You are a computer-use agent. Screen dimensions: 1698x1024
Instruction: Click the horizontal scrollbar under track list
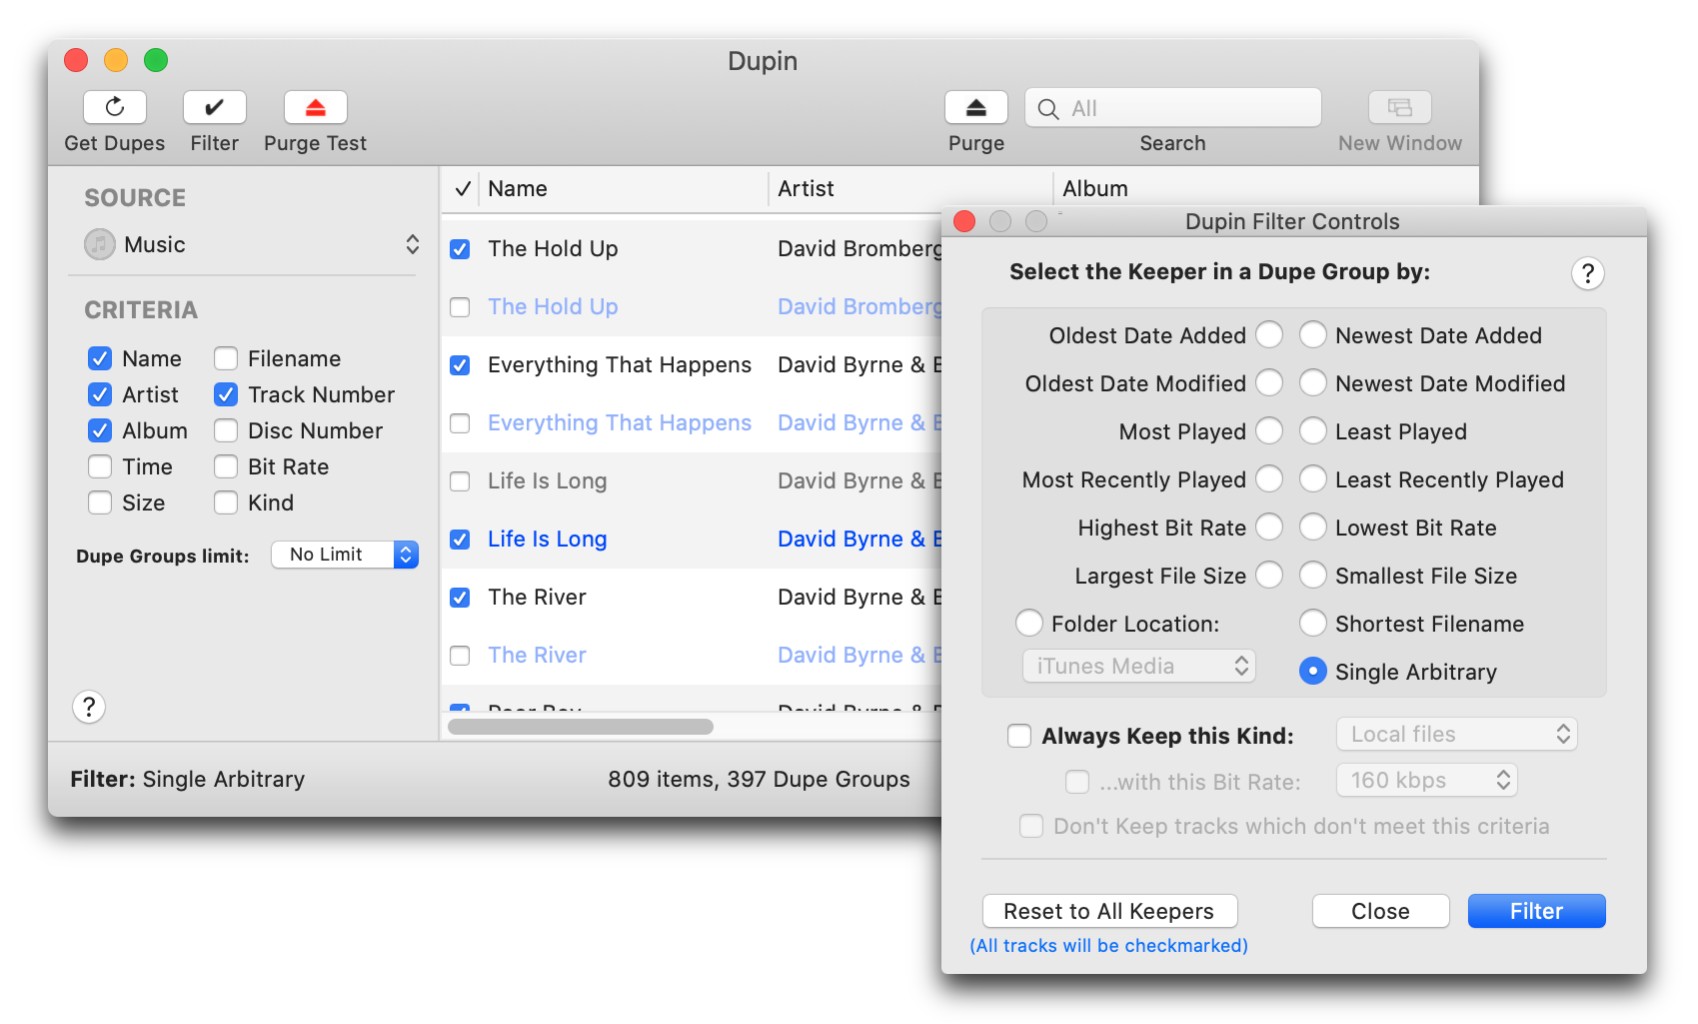click(x=580, y=727)
